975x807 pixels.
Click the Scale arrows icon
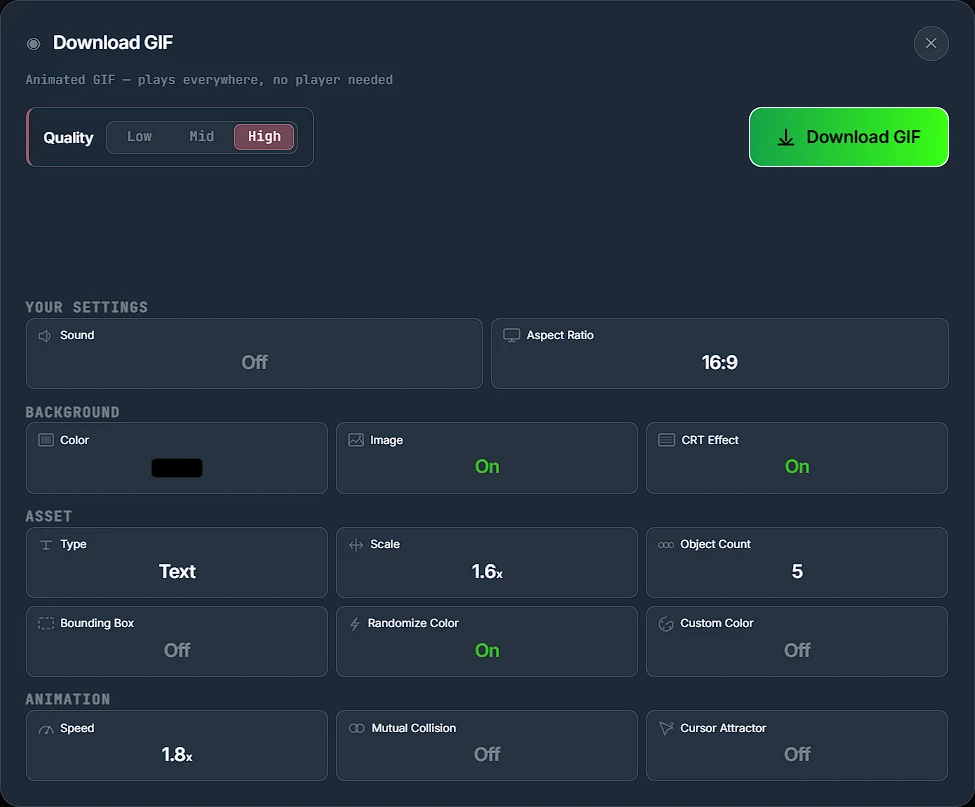coord(356,545)
